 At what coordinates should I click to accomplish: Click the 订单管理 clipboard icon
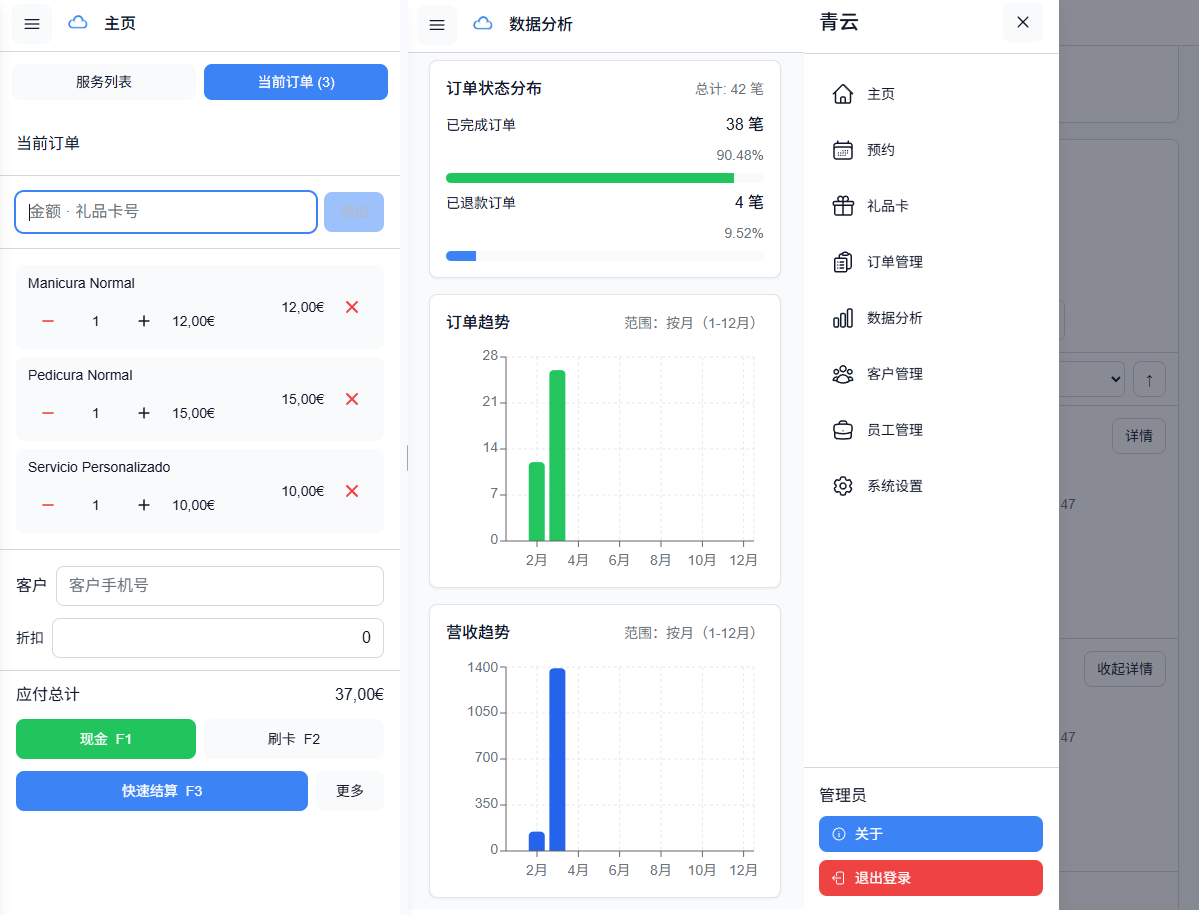tap(843, 262)
